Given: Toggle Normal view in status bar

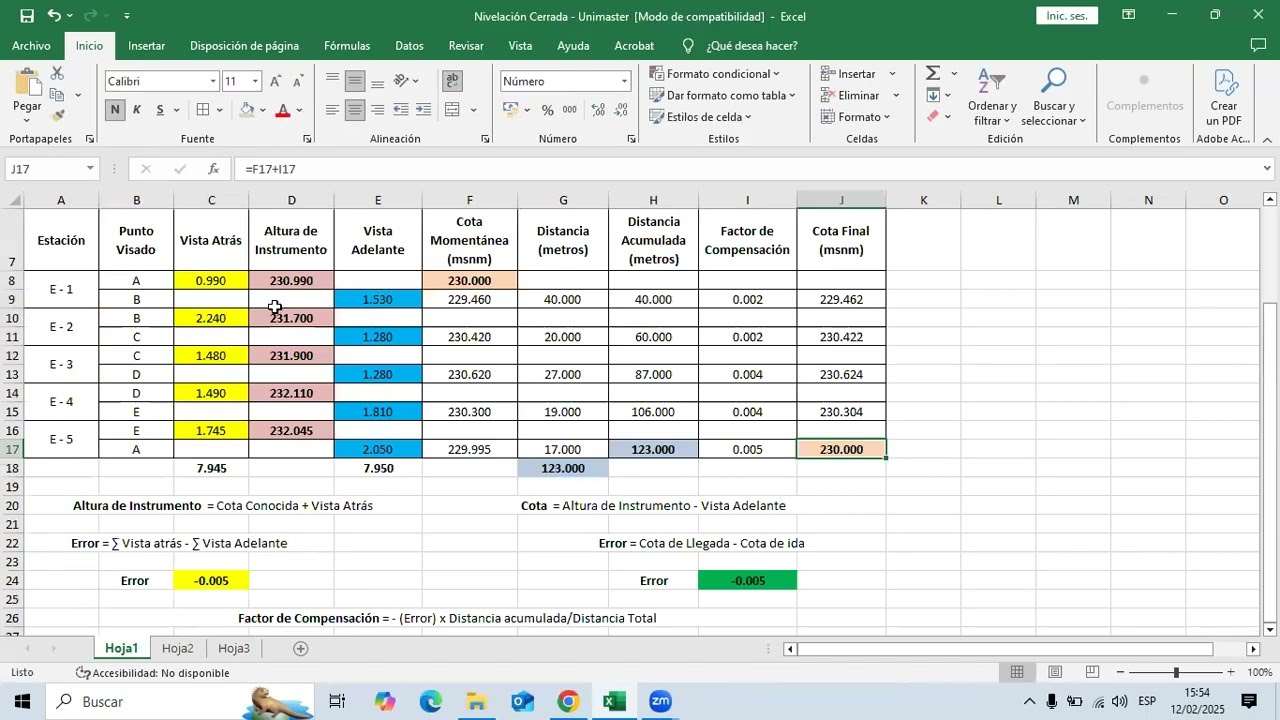Looking at the screenshot, I should point(1017,672).
